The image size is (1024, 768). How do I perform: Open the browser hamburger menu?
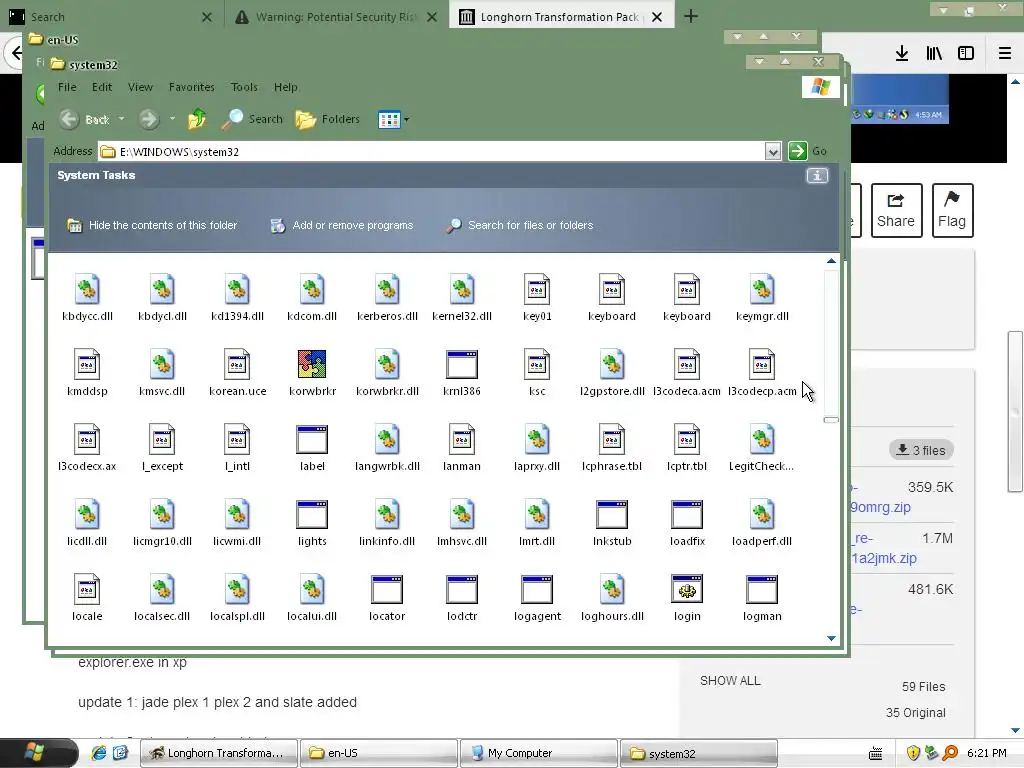pyautogui.click(x=1004, y=53)
